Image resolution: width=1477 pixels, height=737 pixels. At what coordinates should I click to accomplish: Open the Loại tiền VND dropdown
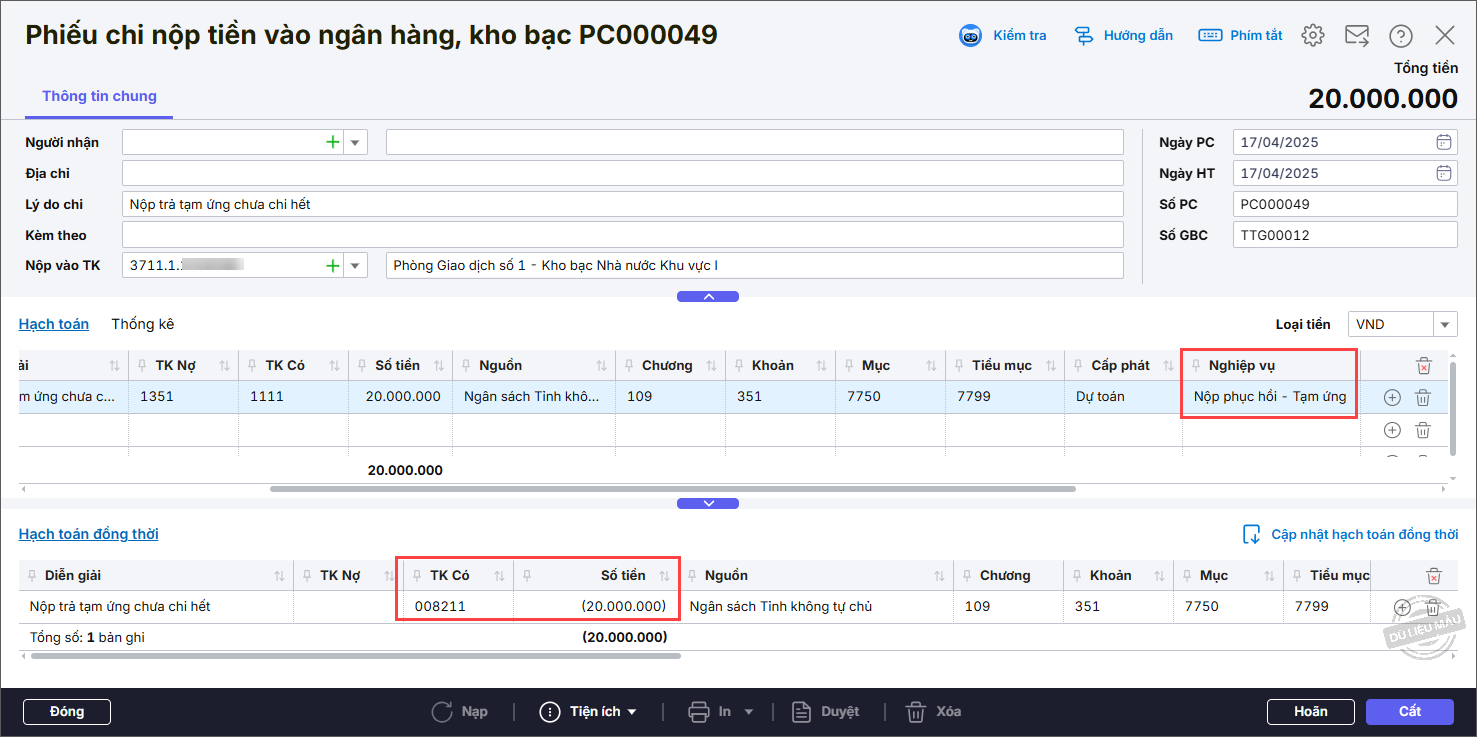pyautogui.click(x=1445, y=324)
